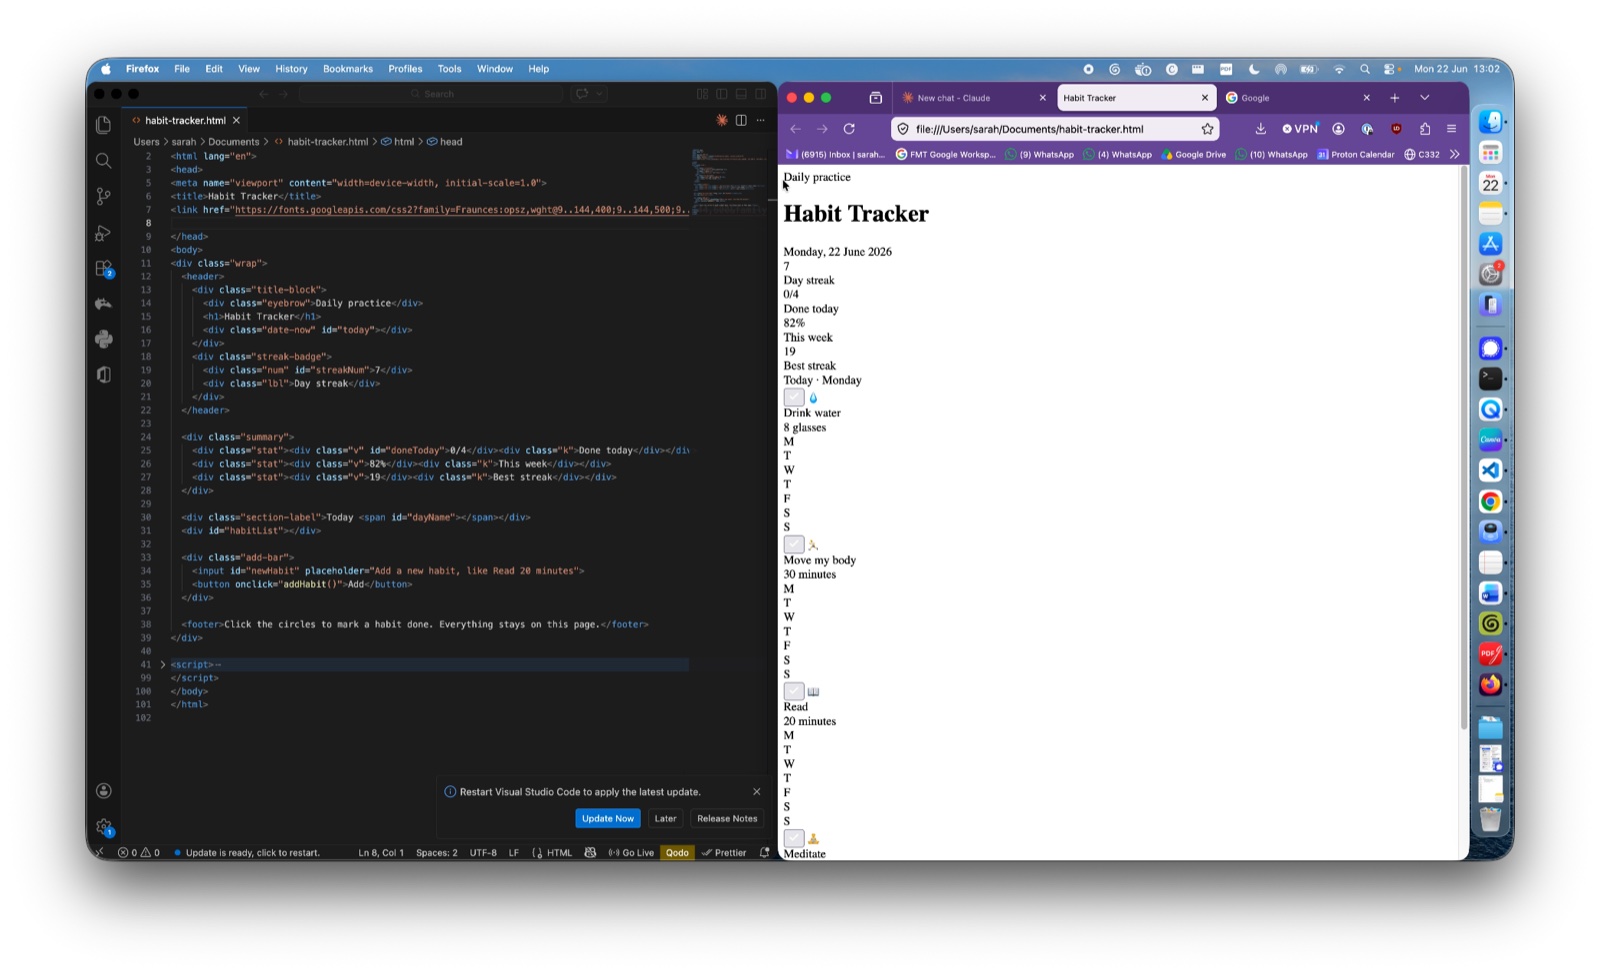The width and height of the screenshot is (1600, 974).
Task: Open VS Code Accounts icon
Action: point(103,791)
